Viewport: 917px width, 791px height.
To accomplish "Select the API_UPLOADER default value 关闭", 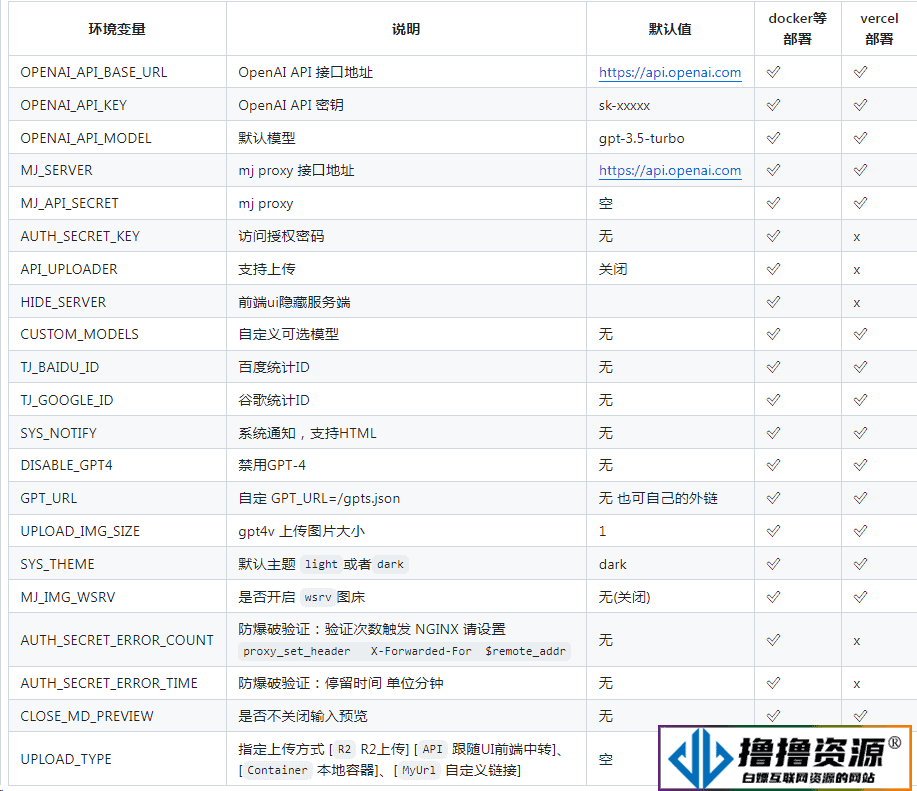I will click(x=613, y=269).
